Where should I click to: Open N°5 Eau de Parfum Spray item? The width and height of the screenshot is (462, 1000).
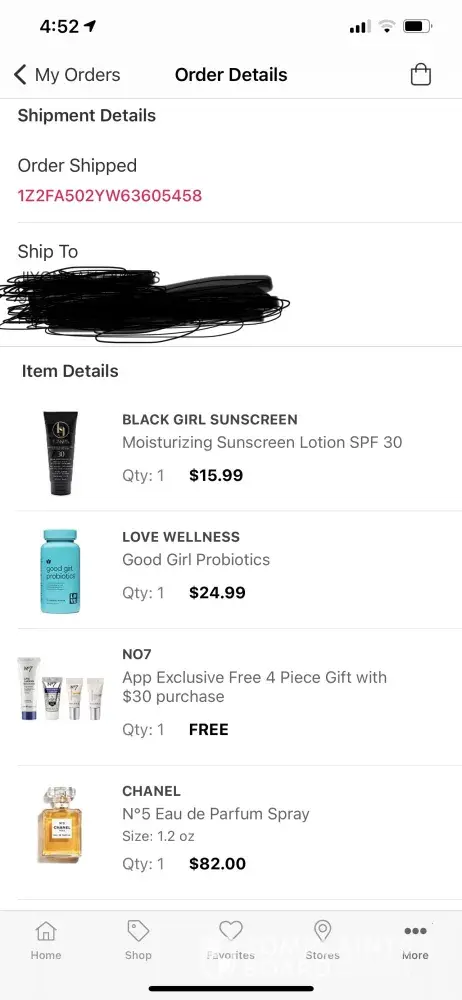pyautogui.click(x=216, y=814)
